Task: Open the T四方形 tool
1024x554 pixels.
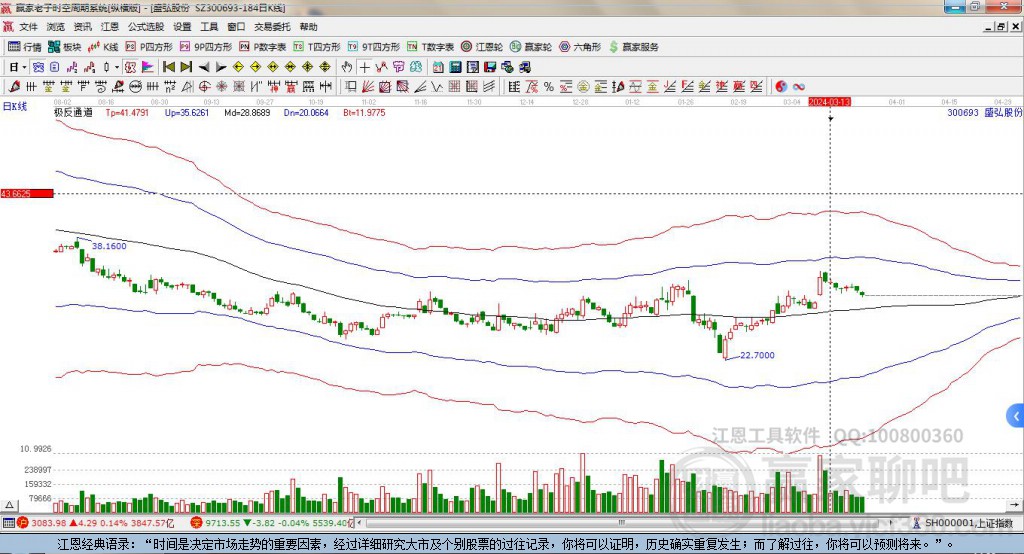Action: tap(317, 47)
